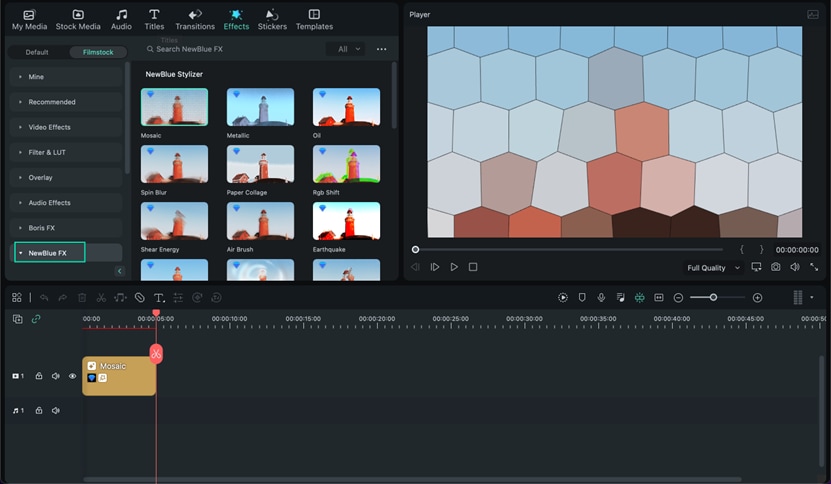Select the text tool in timeline toolbar
The width and height of the screenshot is (831, 484).
[158, 298]
